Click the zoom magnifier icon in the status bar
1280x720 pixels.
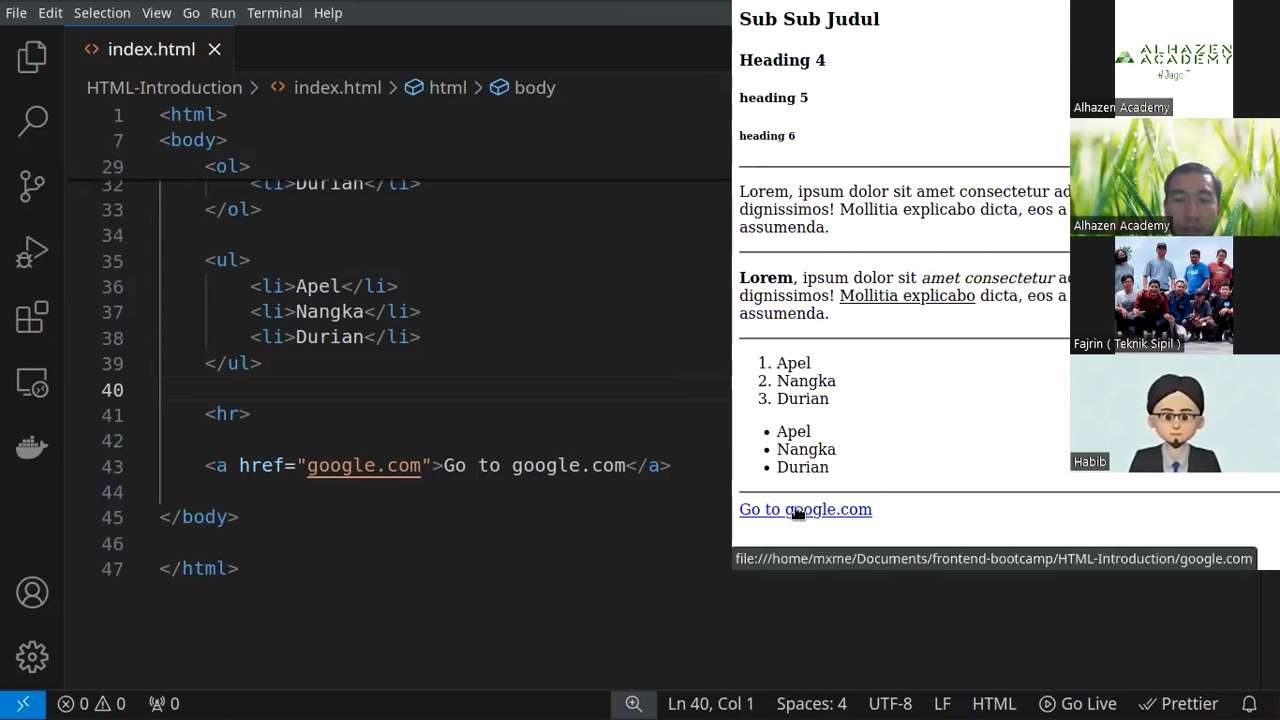[633, 704]
